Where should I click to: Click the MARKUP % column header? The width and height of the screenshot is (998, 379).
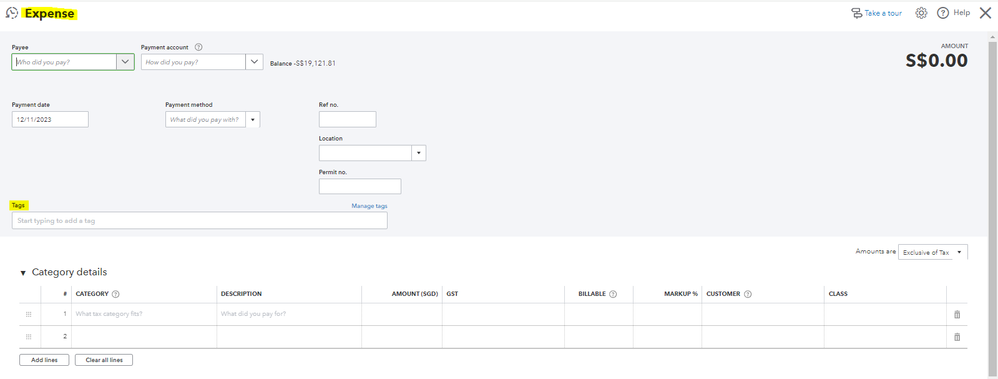click(680, 294)
